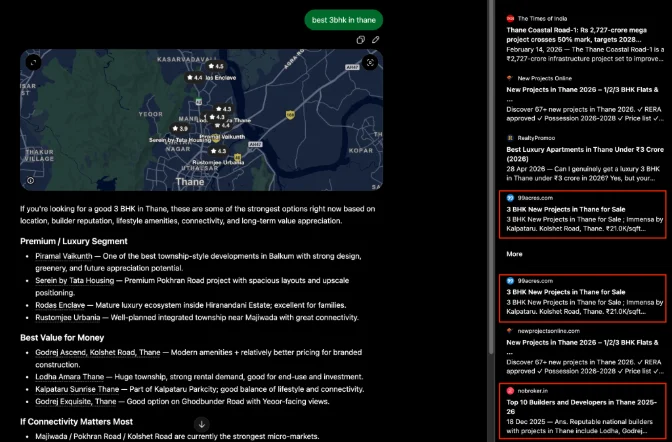Image resolution: width=672 pixels, height=442 pixels.
Task: Click 'newprojectsonline.com' source name
Action: coord(549,331)
